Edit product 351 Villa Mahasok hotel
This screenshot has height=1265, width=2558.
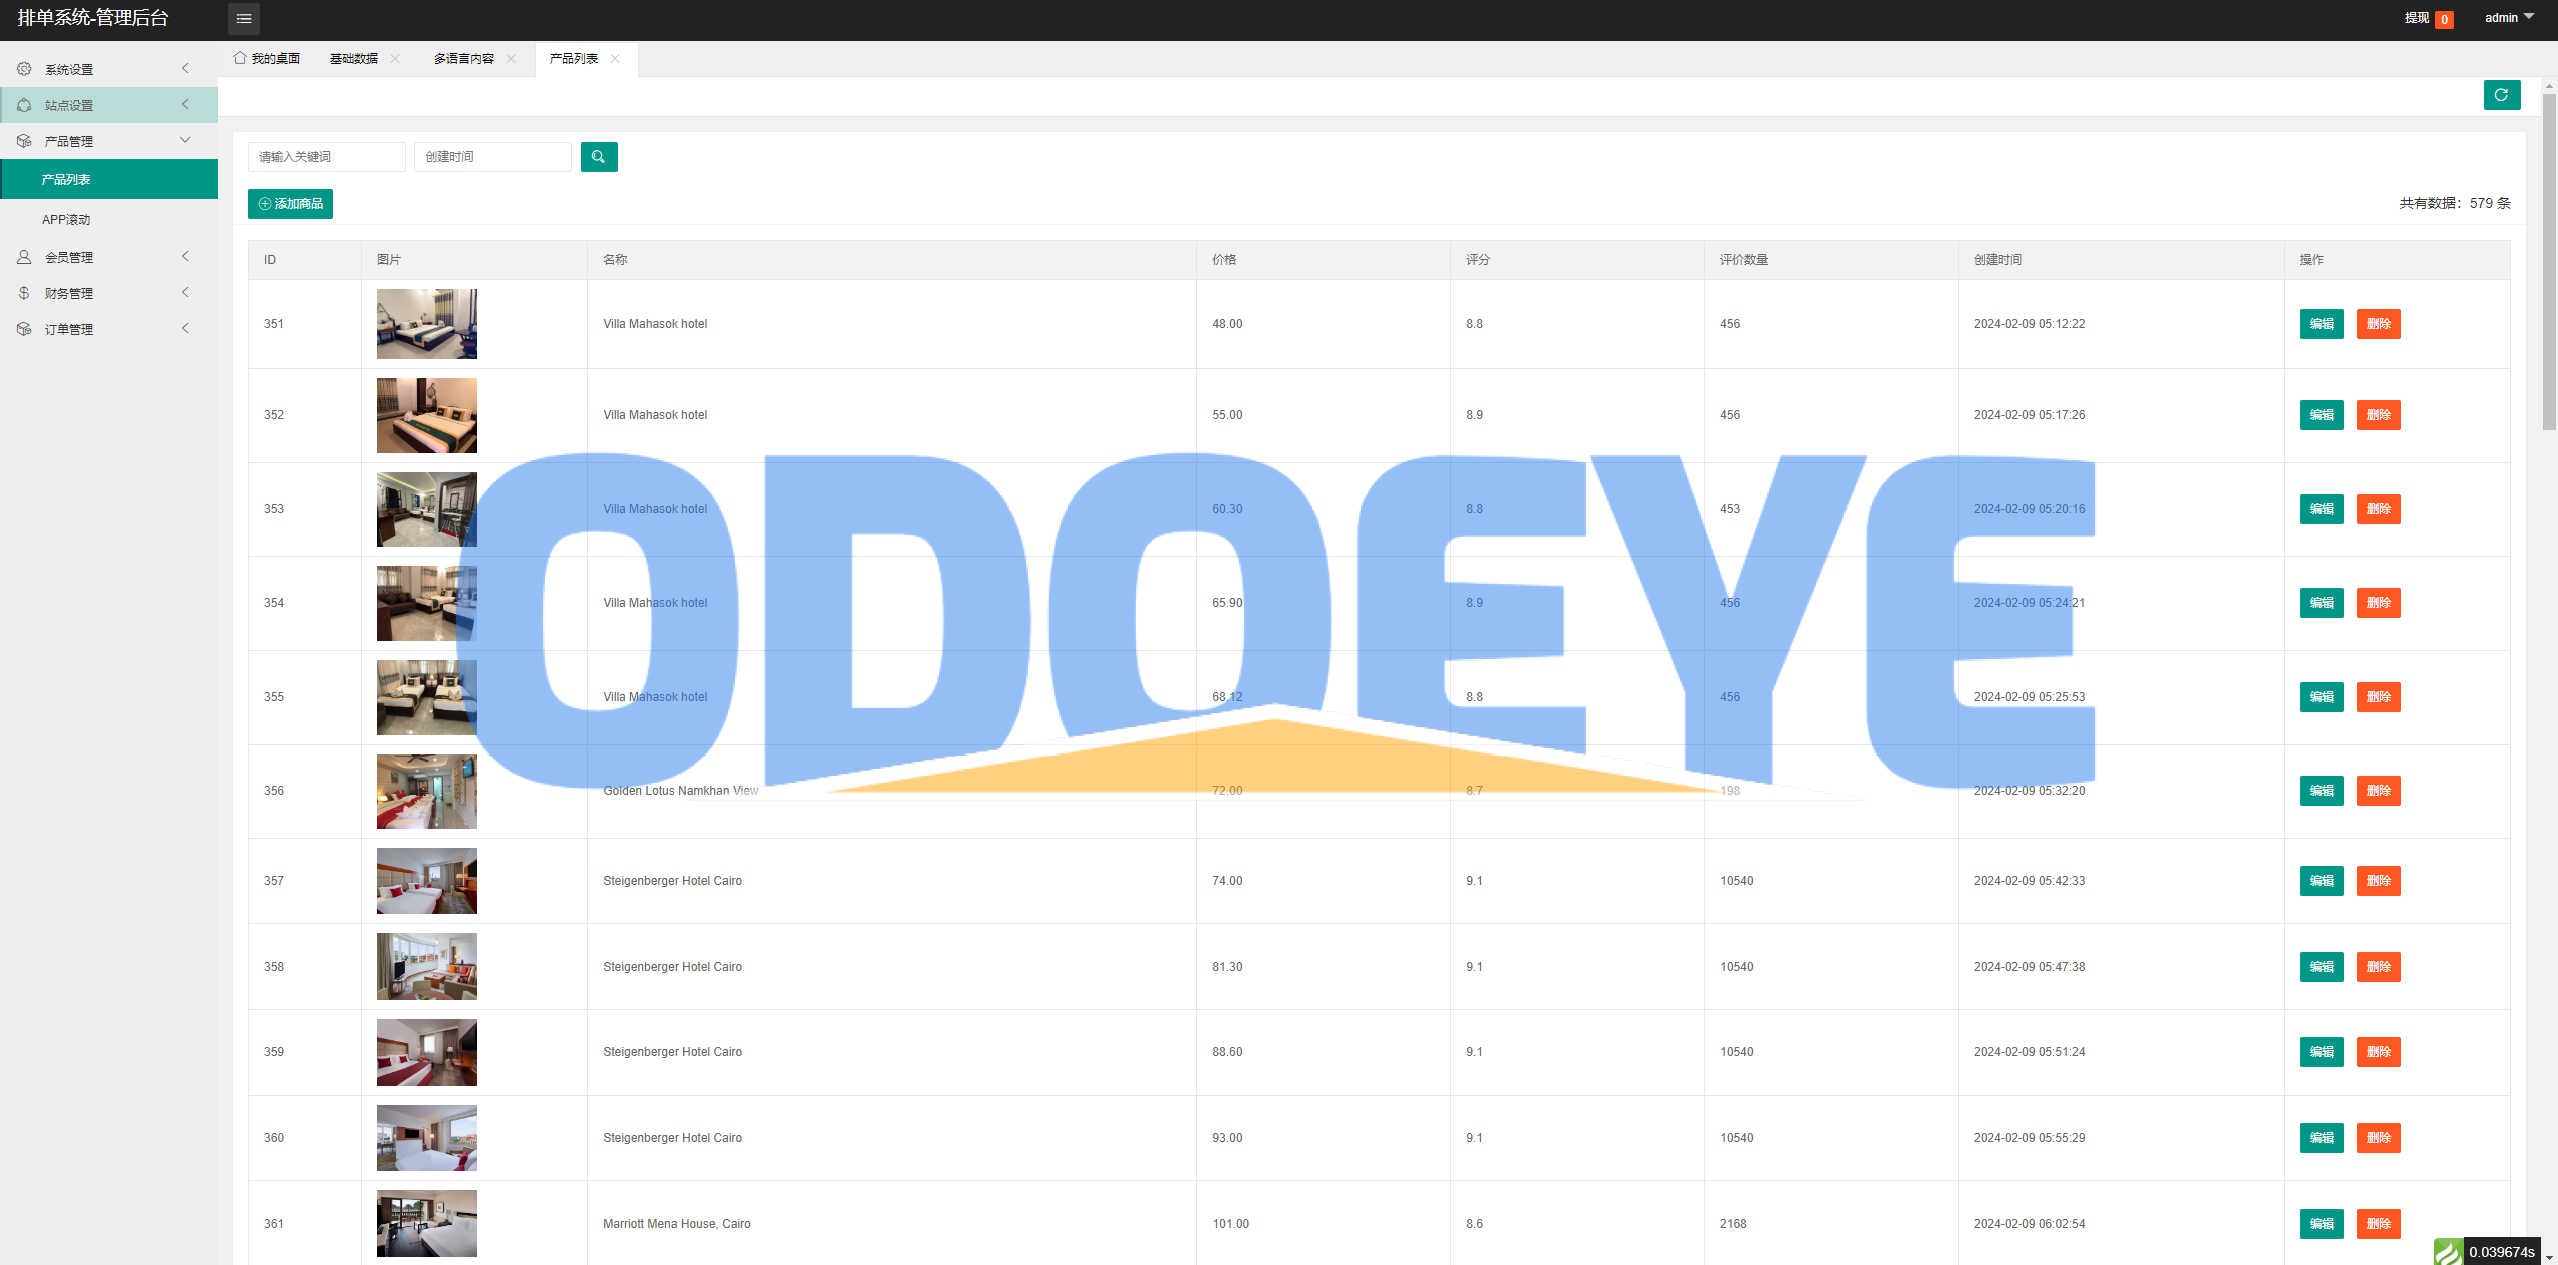[x=2322, y=324]
